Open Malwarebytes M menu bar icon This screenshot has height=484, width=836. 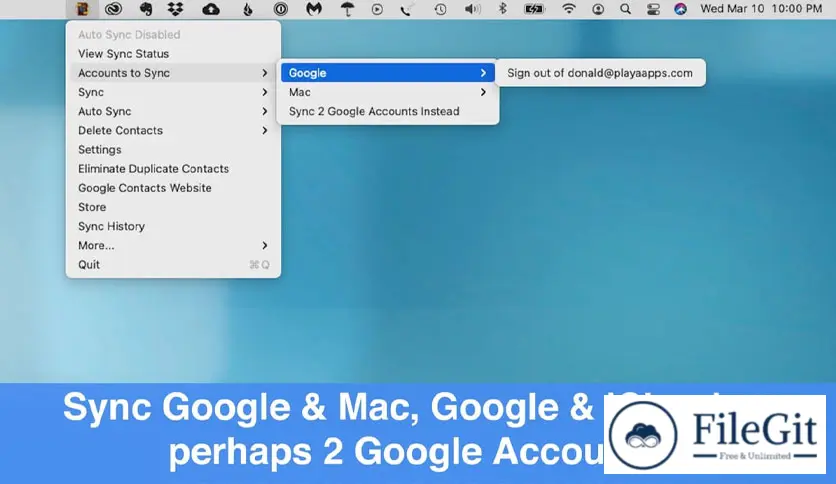(314, 9)
